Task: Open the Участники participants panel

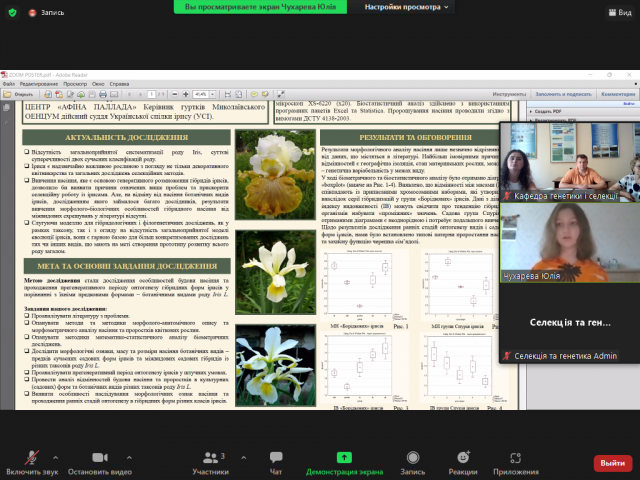Action: [x=211, y=463]
